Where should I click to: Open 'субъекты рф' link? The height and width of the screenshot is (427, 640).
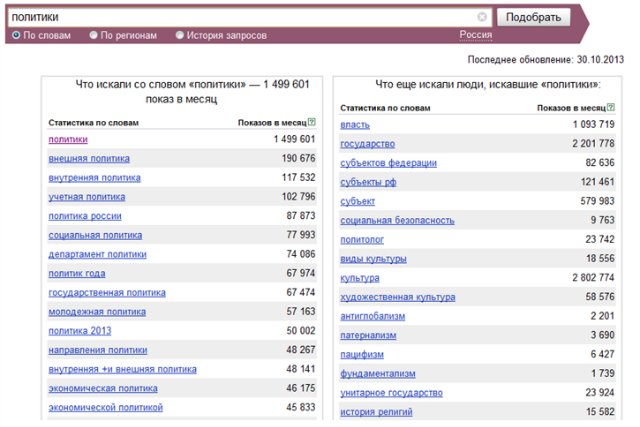(368, 182)
